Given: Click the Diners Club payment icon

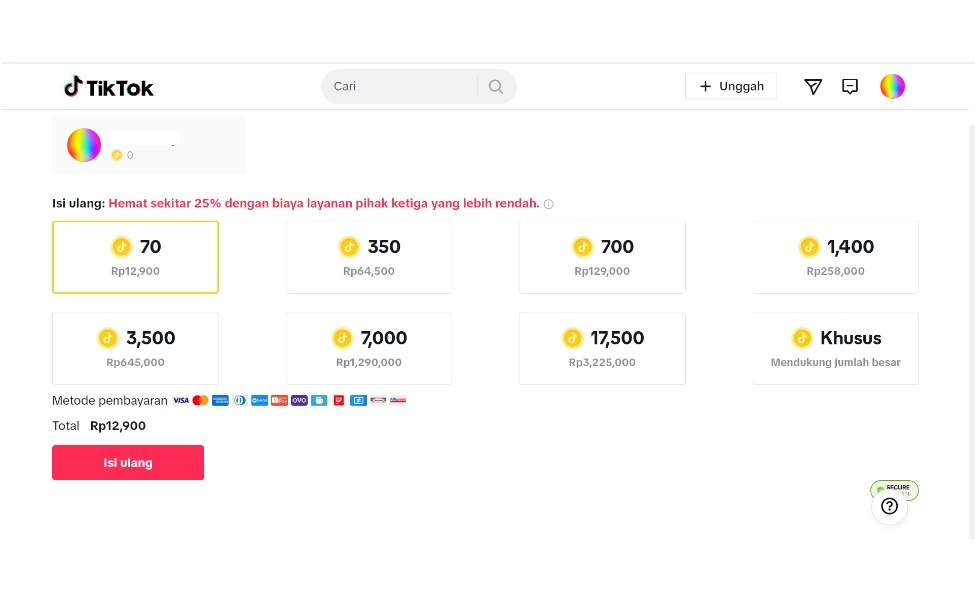Looking at the screenshot, I should (x=240, y=400).
